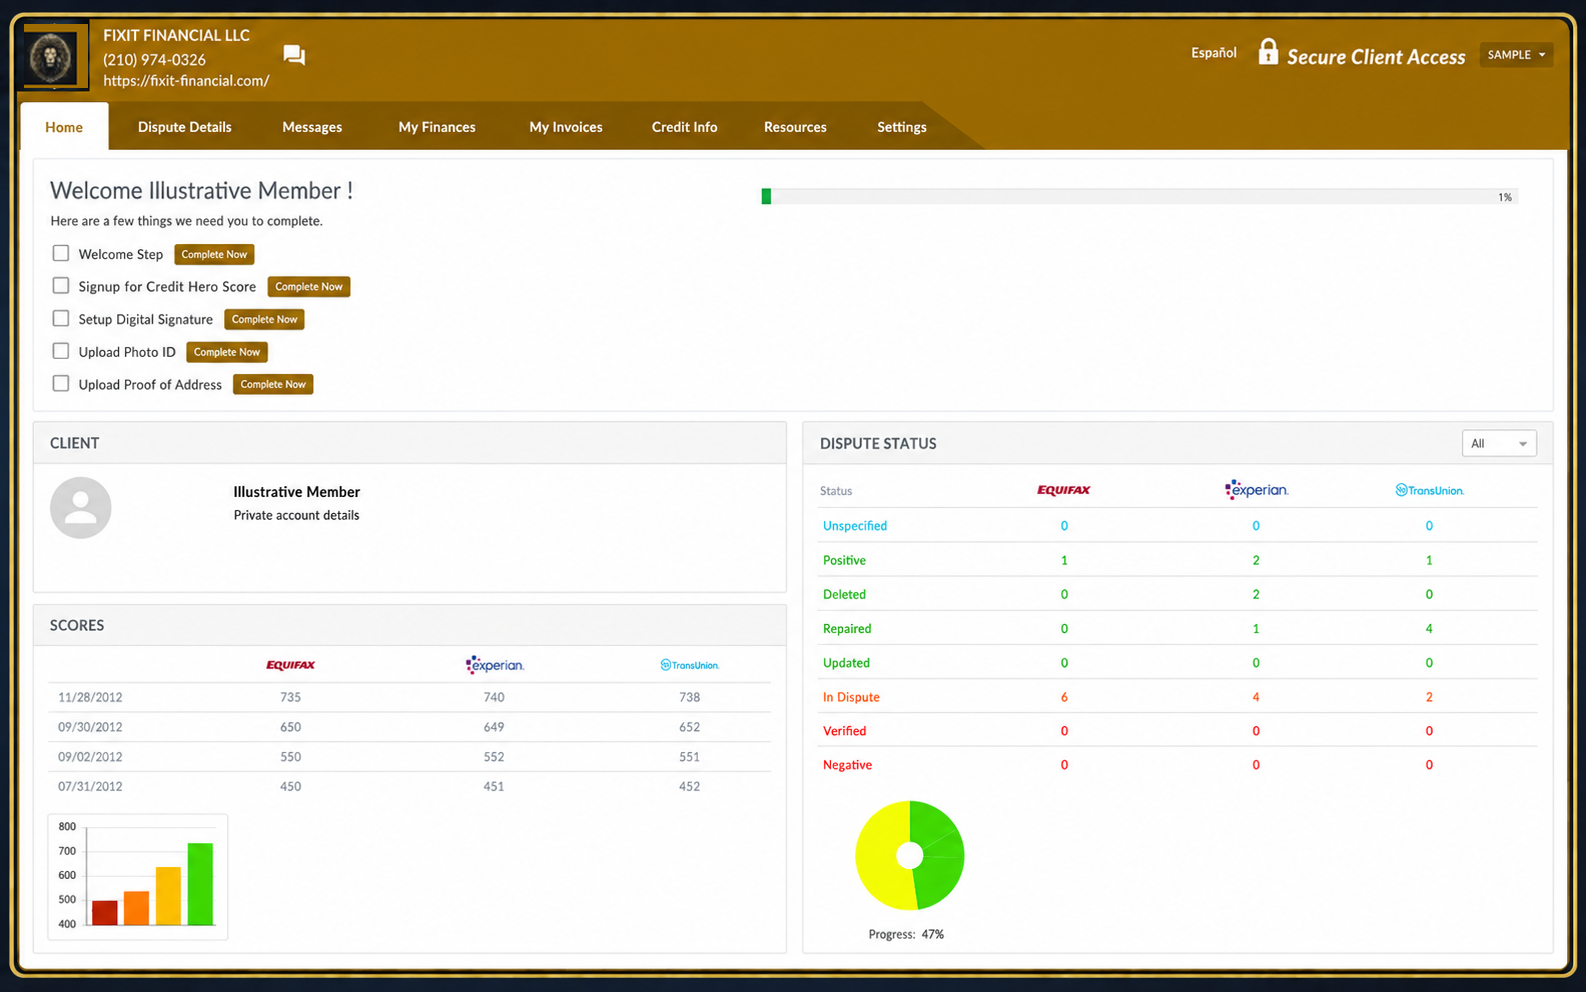Open the fixit-financial.com website link
The height and width of the screenshot is (992, 1586).
[186, 81]
